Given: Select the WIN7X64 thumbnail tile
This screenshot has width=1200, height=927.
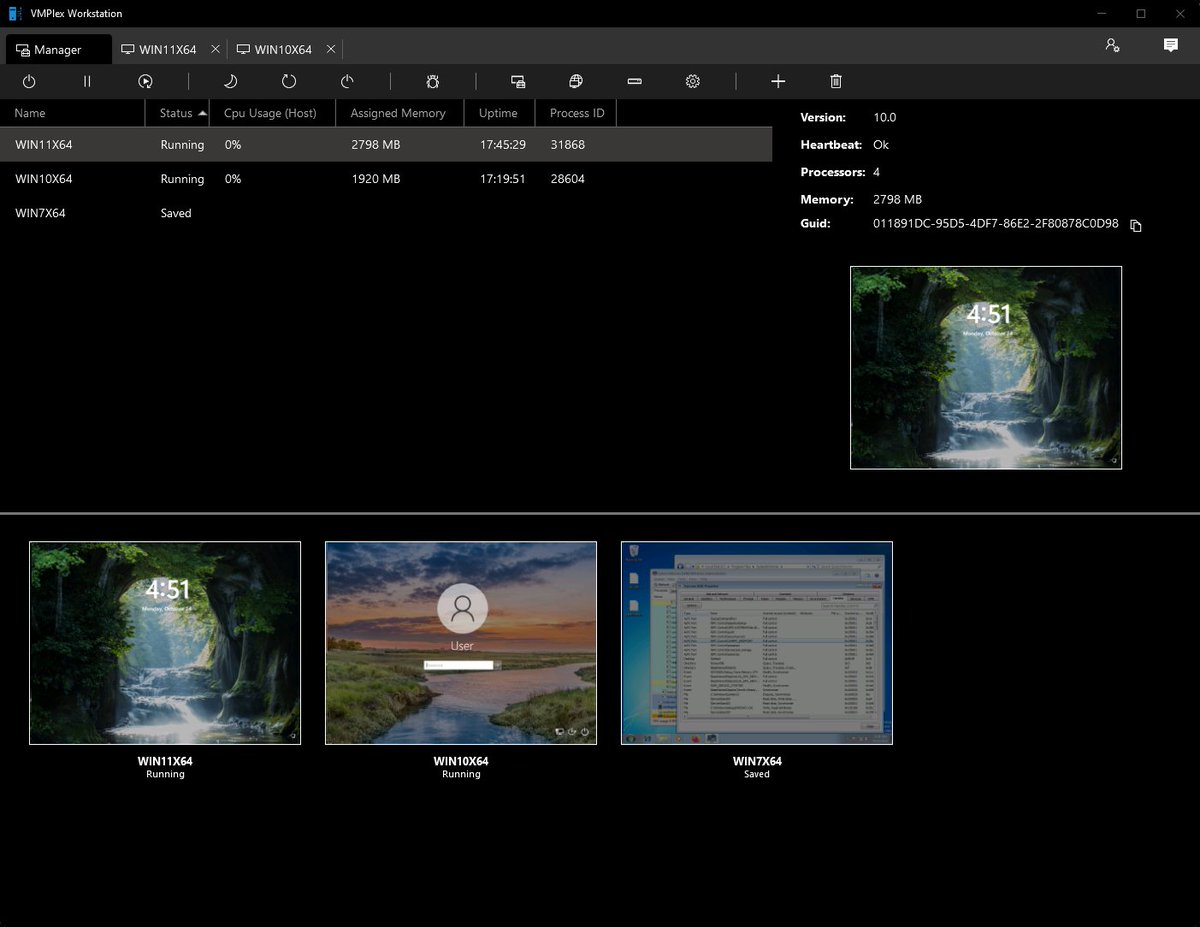Looking at the screenshot, I should [x=757, y=643].
